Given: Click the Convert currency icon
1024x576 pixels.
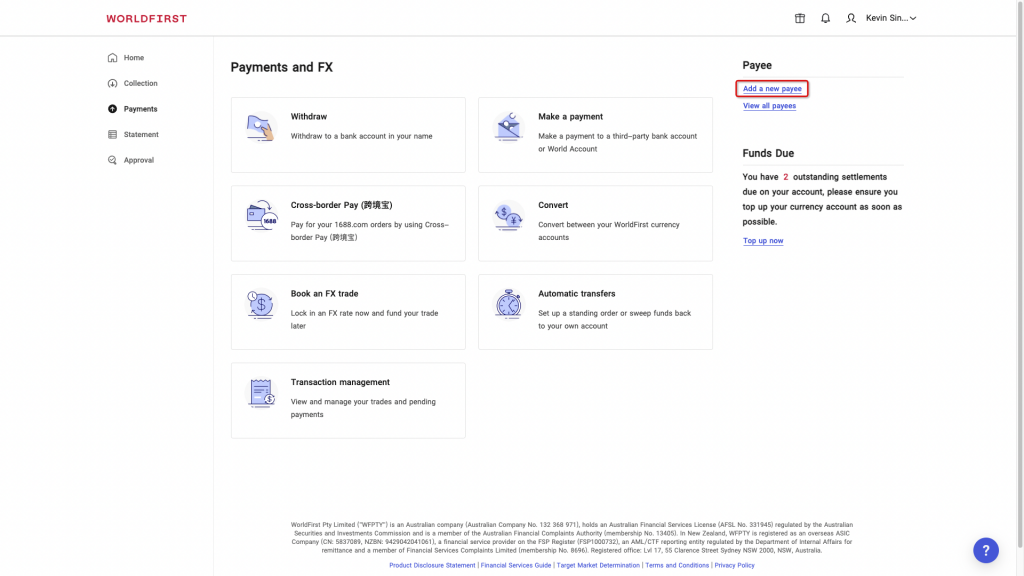Looking at the screenshot, I should [x=509, y=215].
